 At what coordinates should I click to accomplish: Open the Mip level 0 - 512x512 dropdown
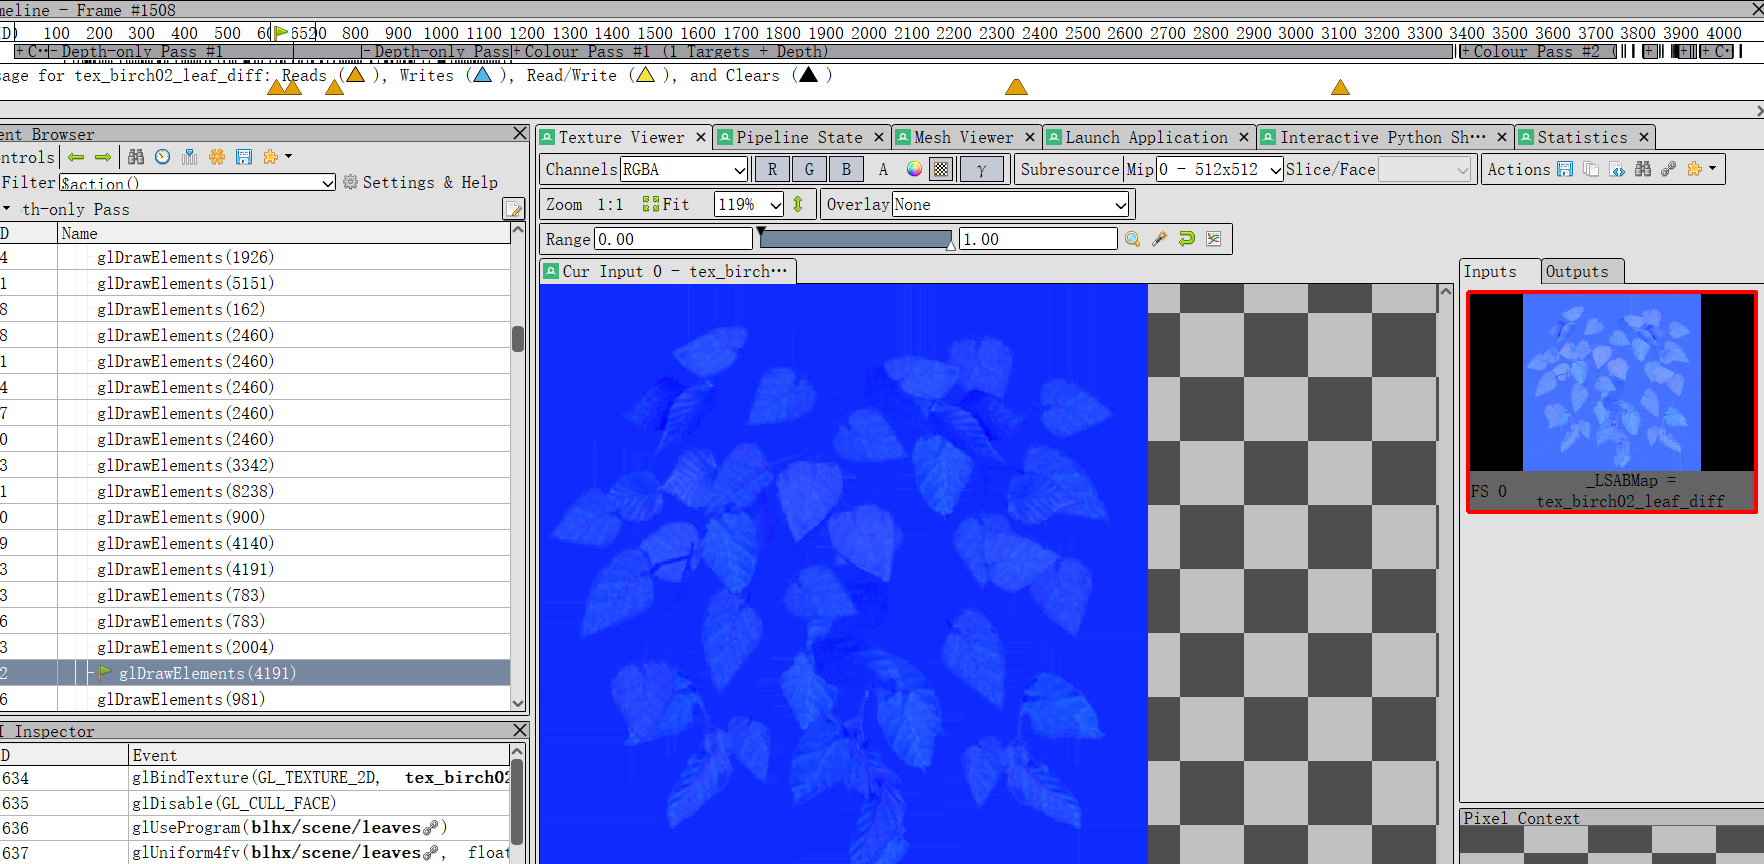tap(1219, 170)
